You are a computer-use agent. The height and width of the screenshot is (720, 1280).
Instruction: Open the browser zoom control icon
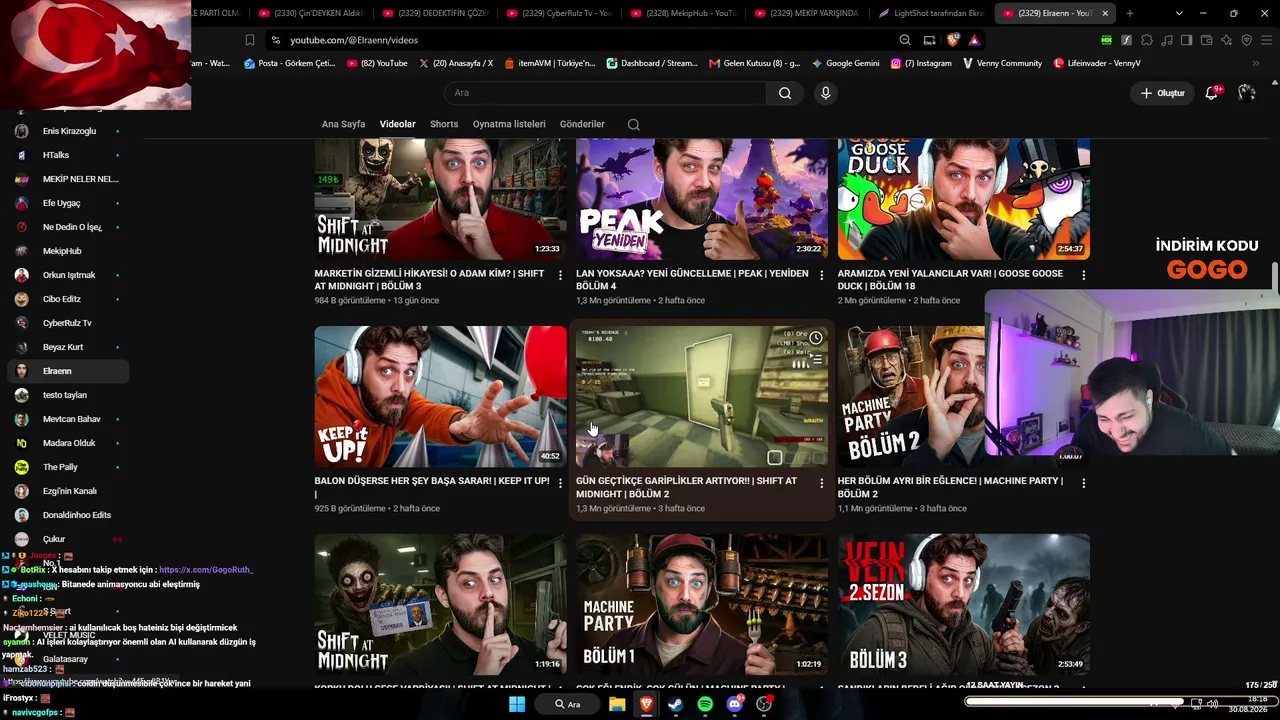tap(905, 40)
